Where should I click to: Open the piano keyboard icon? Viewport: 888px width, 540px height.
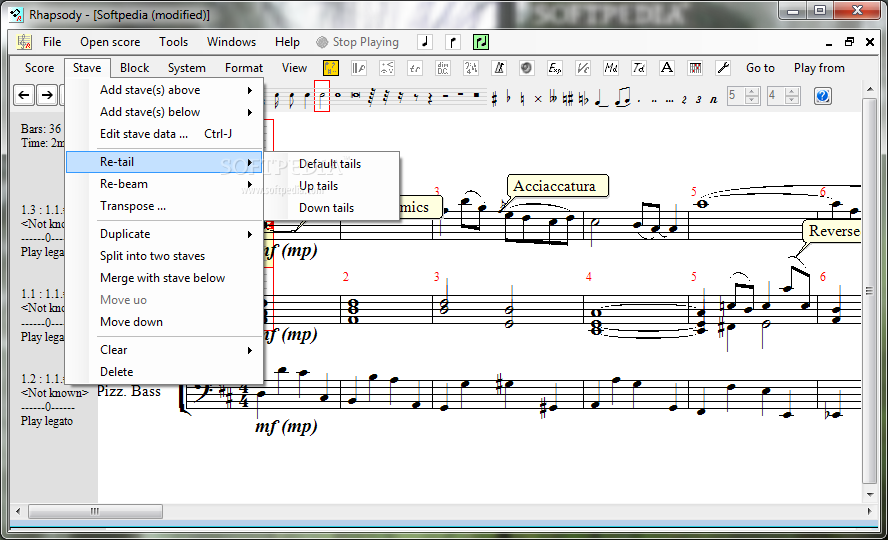[x=695, y=68]
